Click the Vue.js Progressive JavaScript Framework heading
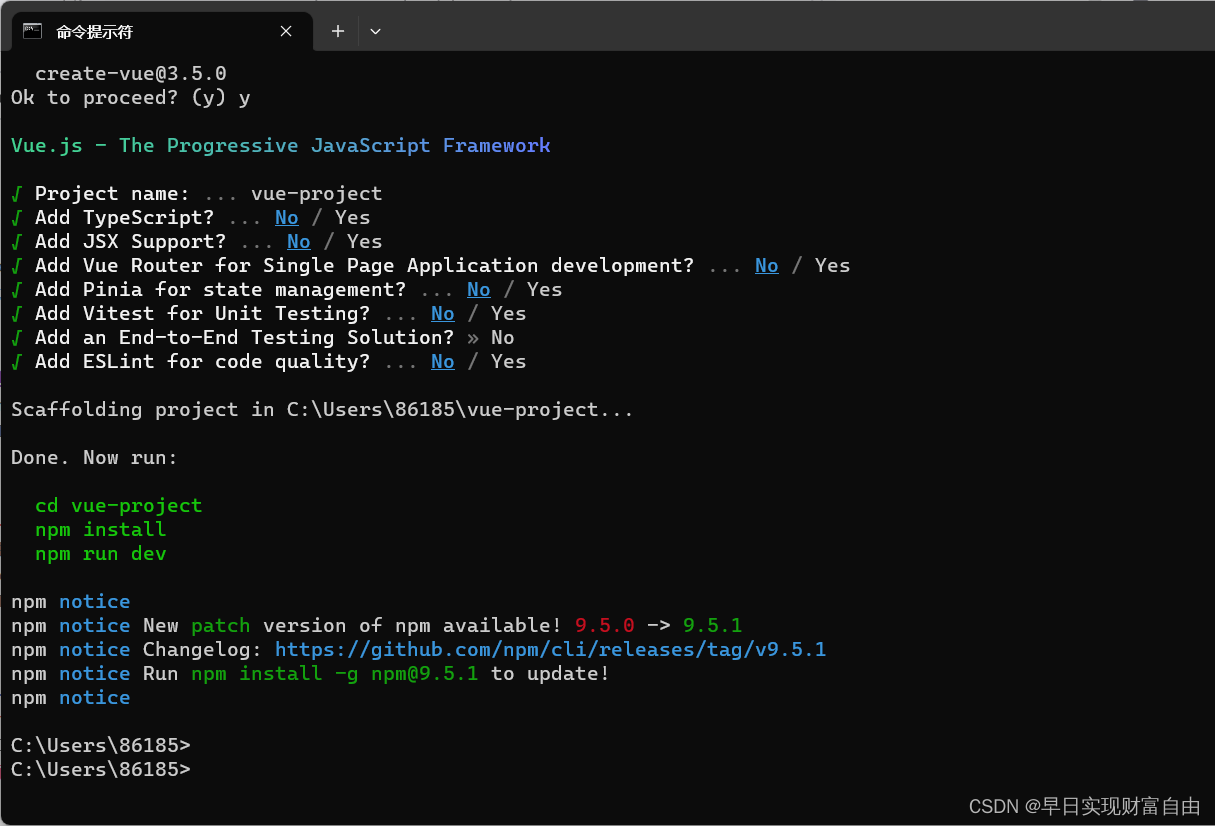Viewport: 1215px width, 826px height. (x=281, y=145)
